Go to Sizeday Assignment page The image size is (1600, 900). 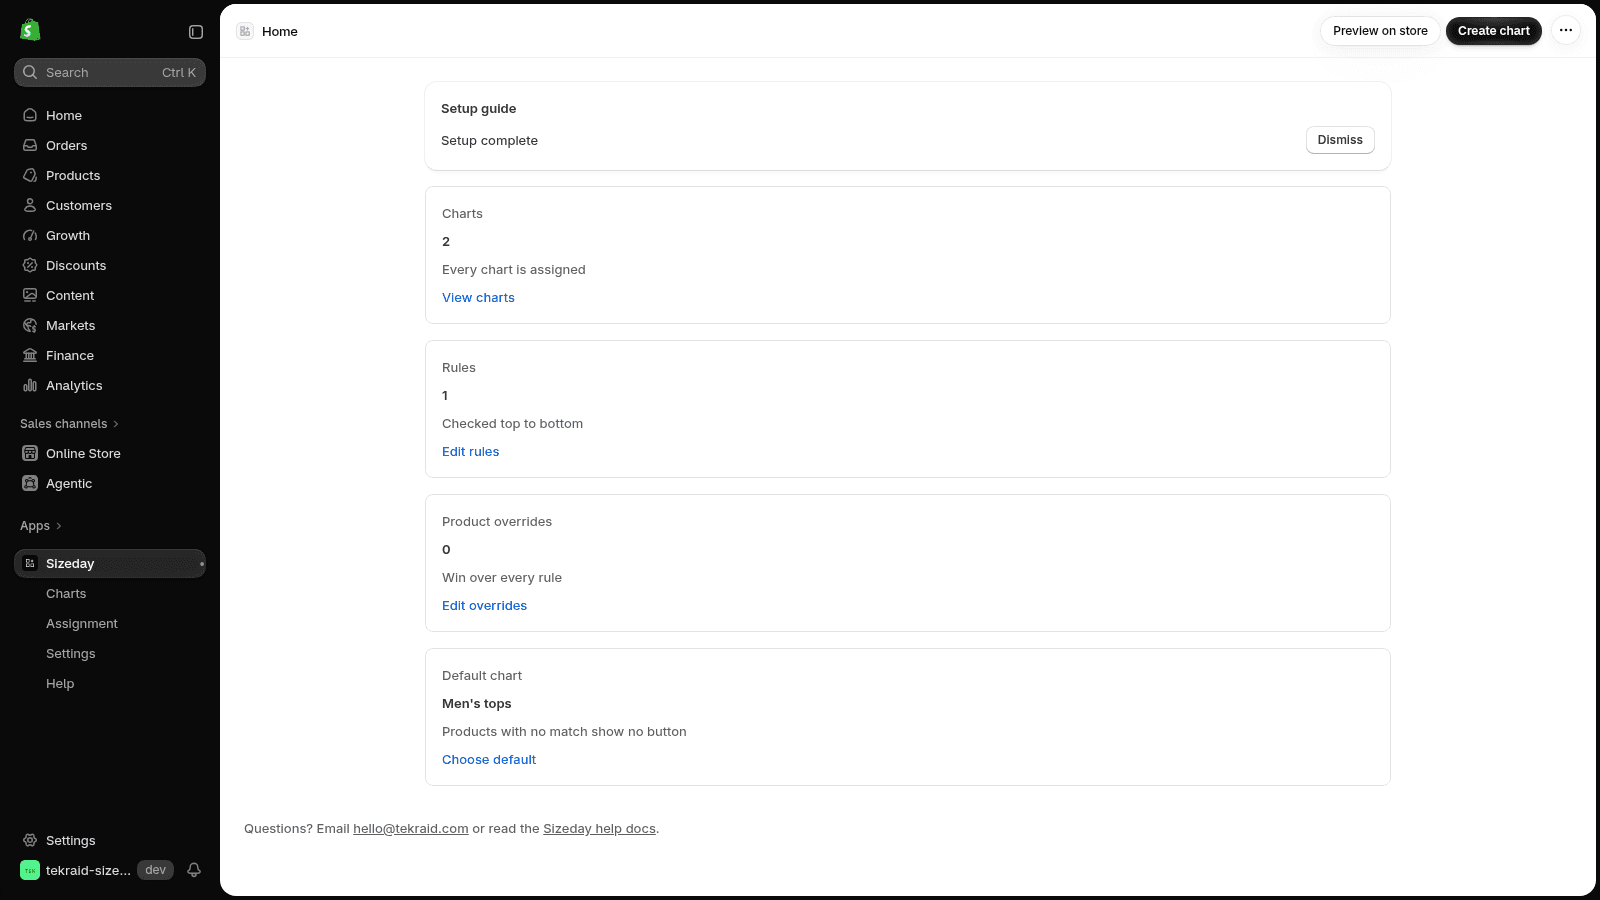[82, 624]
